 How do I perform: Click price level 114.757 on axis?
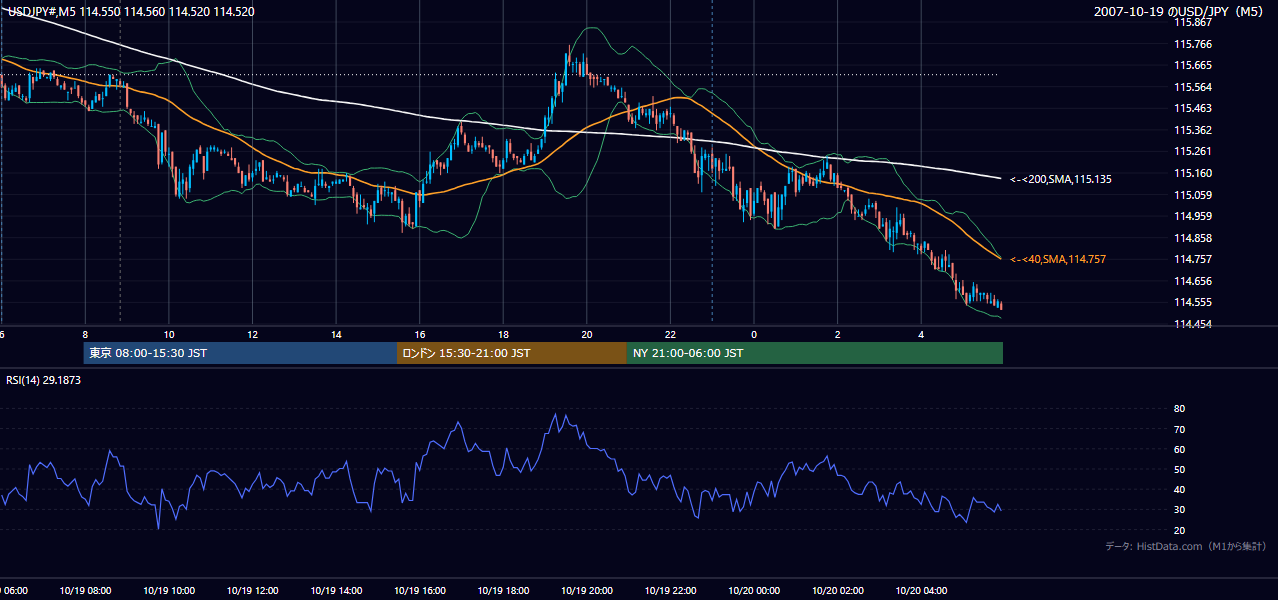click(1191, 259)
